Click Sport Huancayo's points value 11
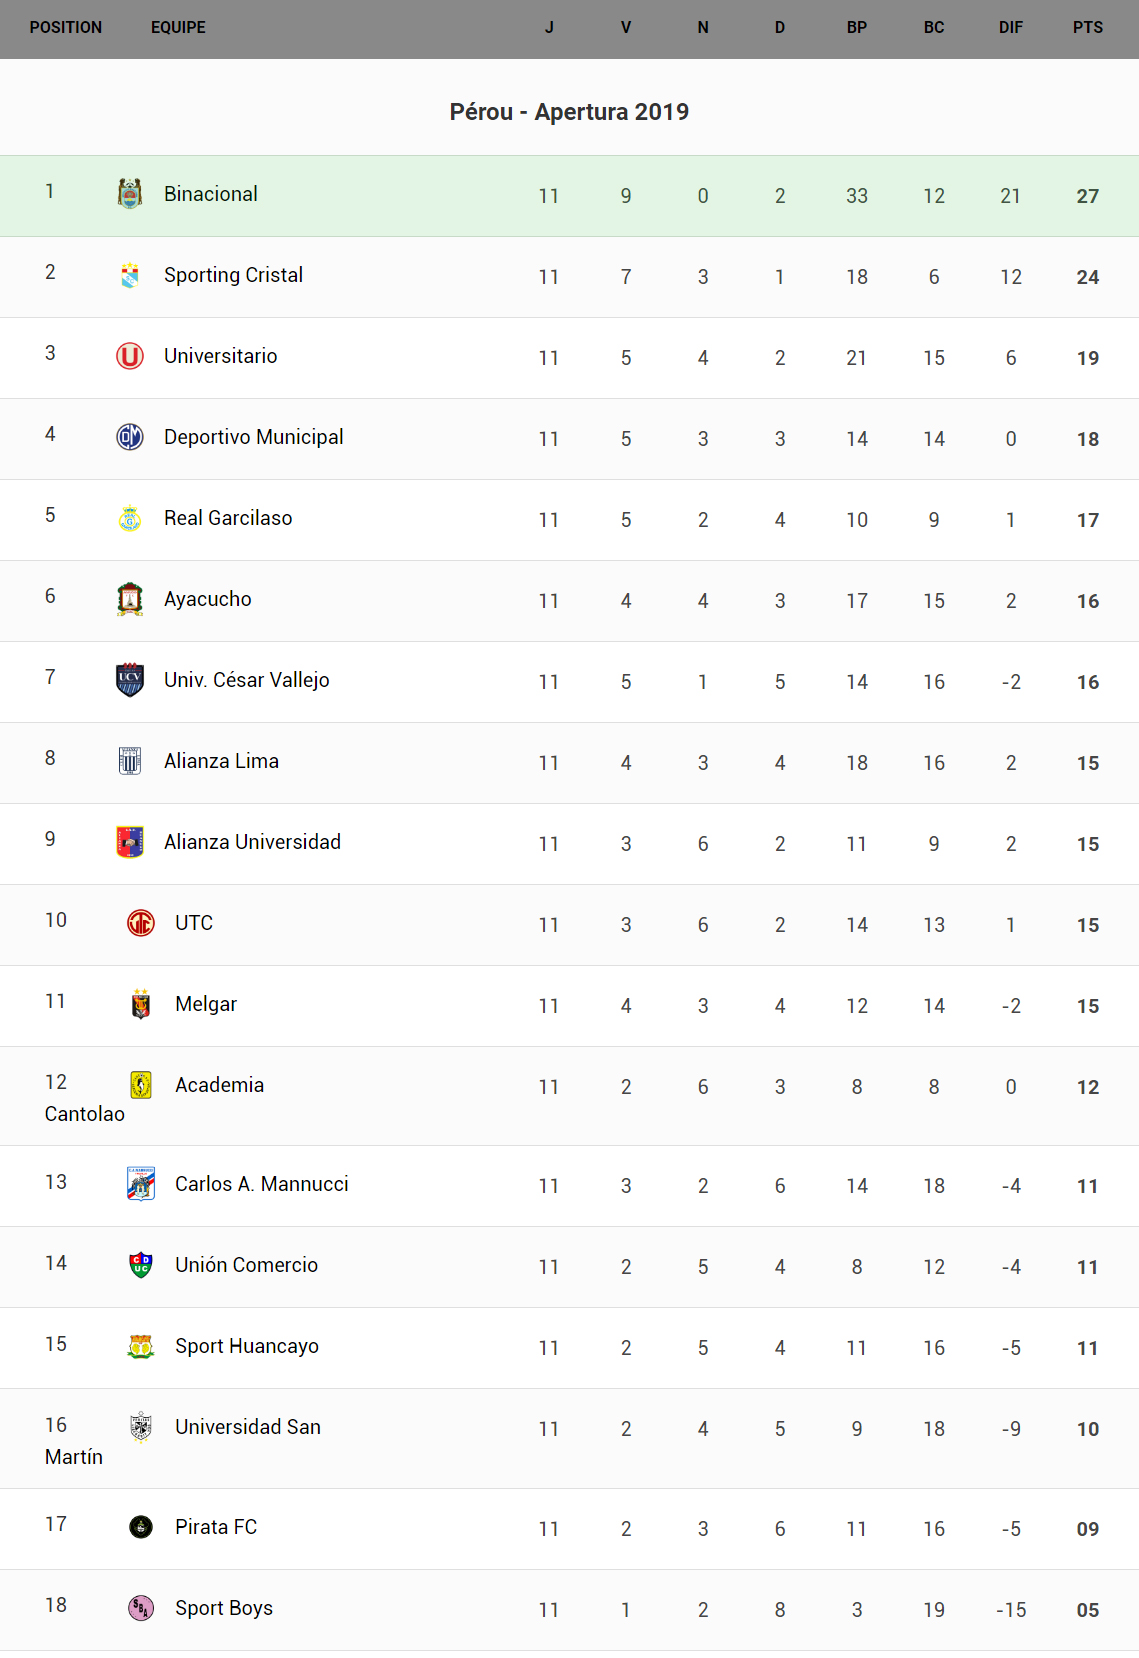The height and width of the screenshot is (1658, 1139). (1088, 1348)
